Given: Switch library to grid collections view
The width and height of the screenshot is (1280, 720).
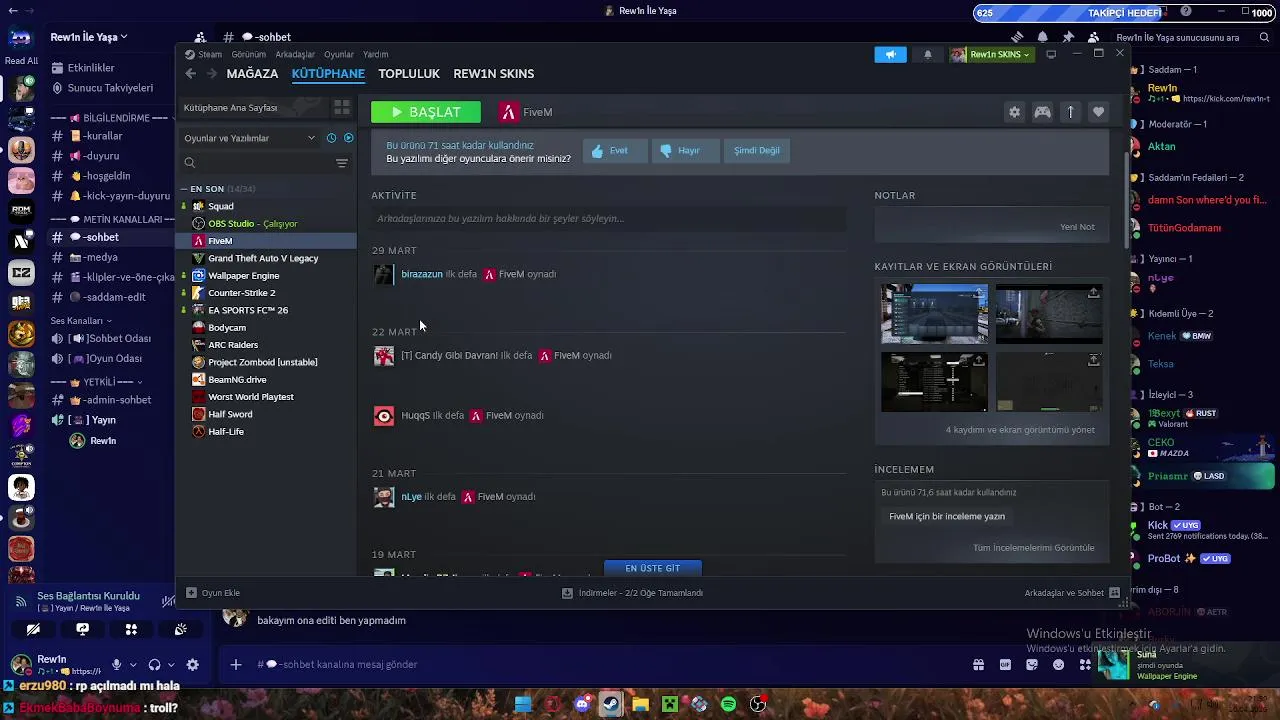Looking at the screenshot, I should 342,107.
